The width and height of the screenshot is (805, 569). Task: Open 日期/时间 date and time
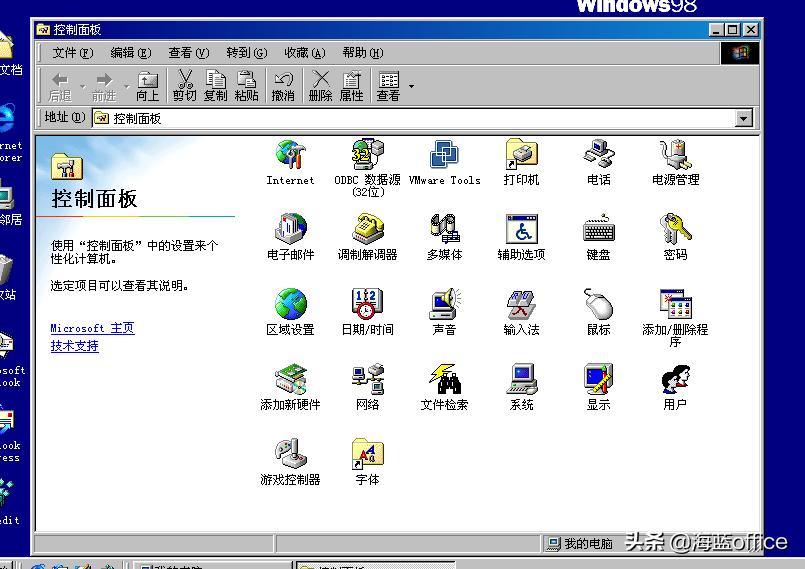368,312
